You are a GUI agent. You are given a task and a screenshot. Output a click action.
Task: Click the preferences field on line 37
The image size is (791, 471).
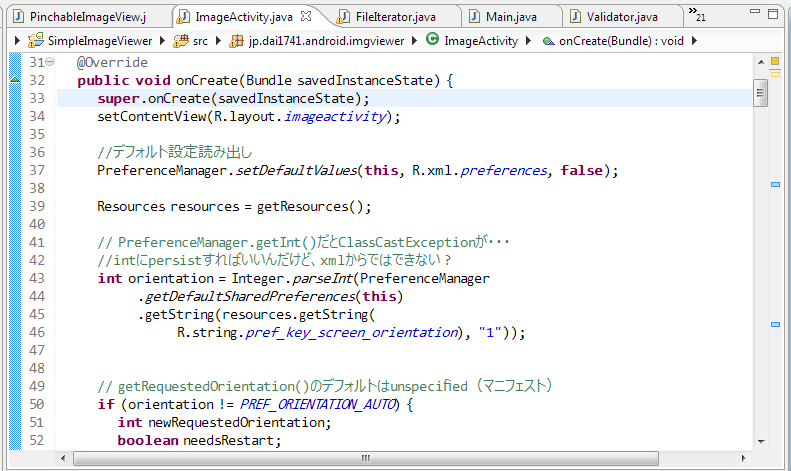503,170
